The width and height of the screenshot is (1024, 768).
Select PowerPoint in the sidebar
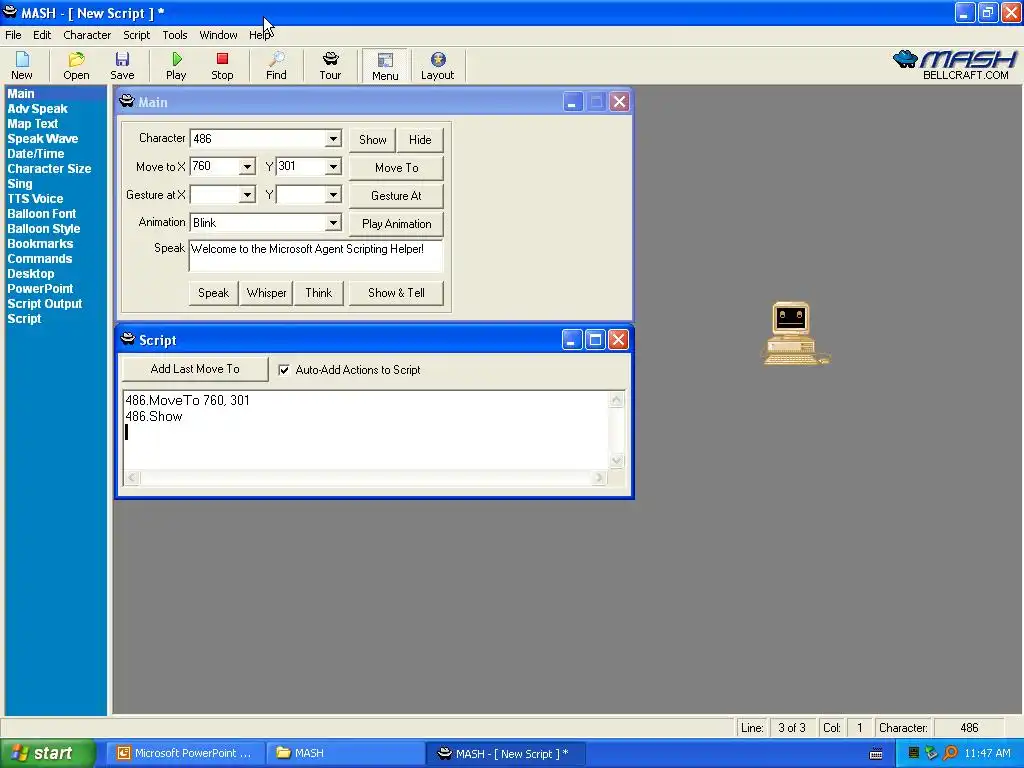[x=40, y=289]
